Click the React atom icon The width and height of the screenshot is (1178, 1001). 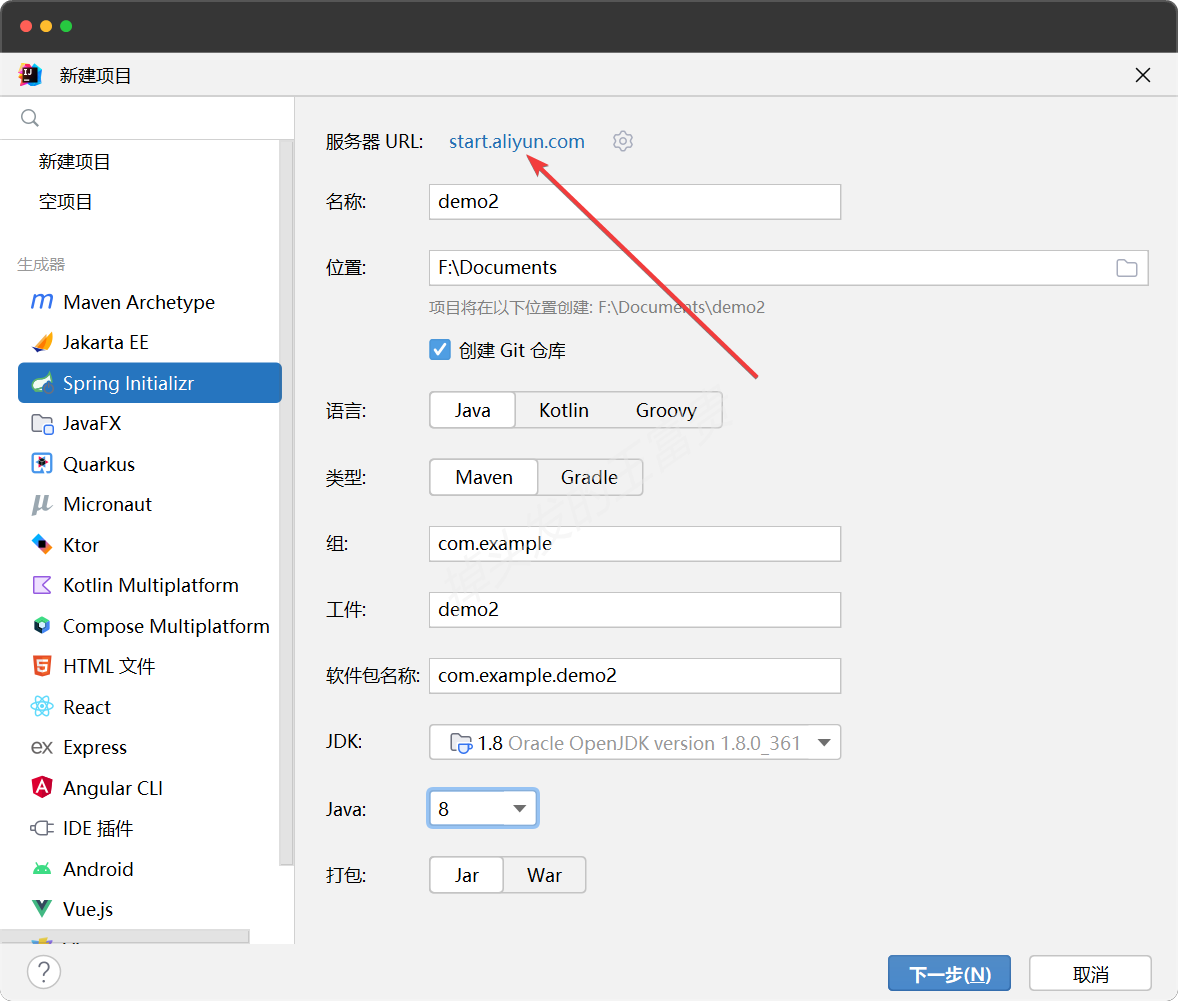tap(42, 706)
